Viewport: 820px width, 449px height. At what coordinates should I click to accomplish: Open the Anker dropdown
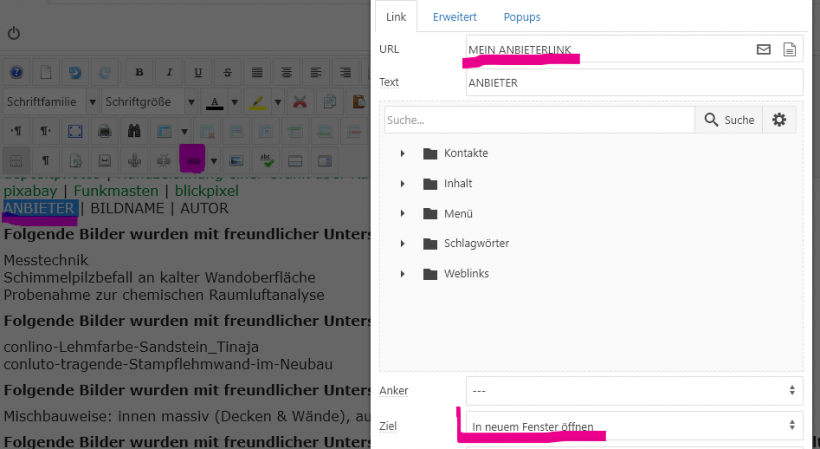(x=634, y=390)
